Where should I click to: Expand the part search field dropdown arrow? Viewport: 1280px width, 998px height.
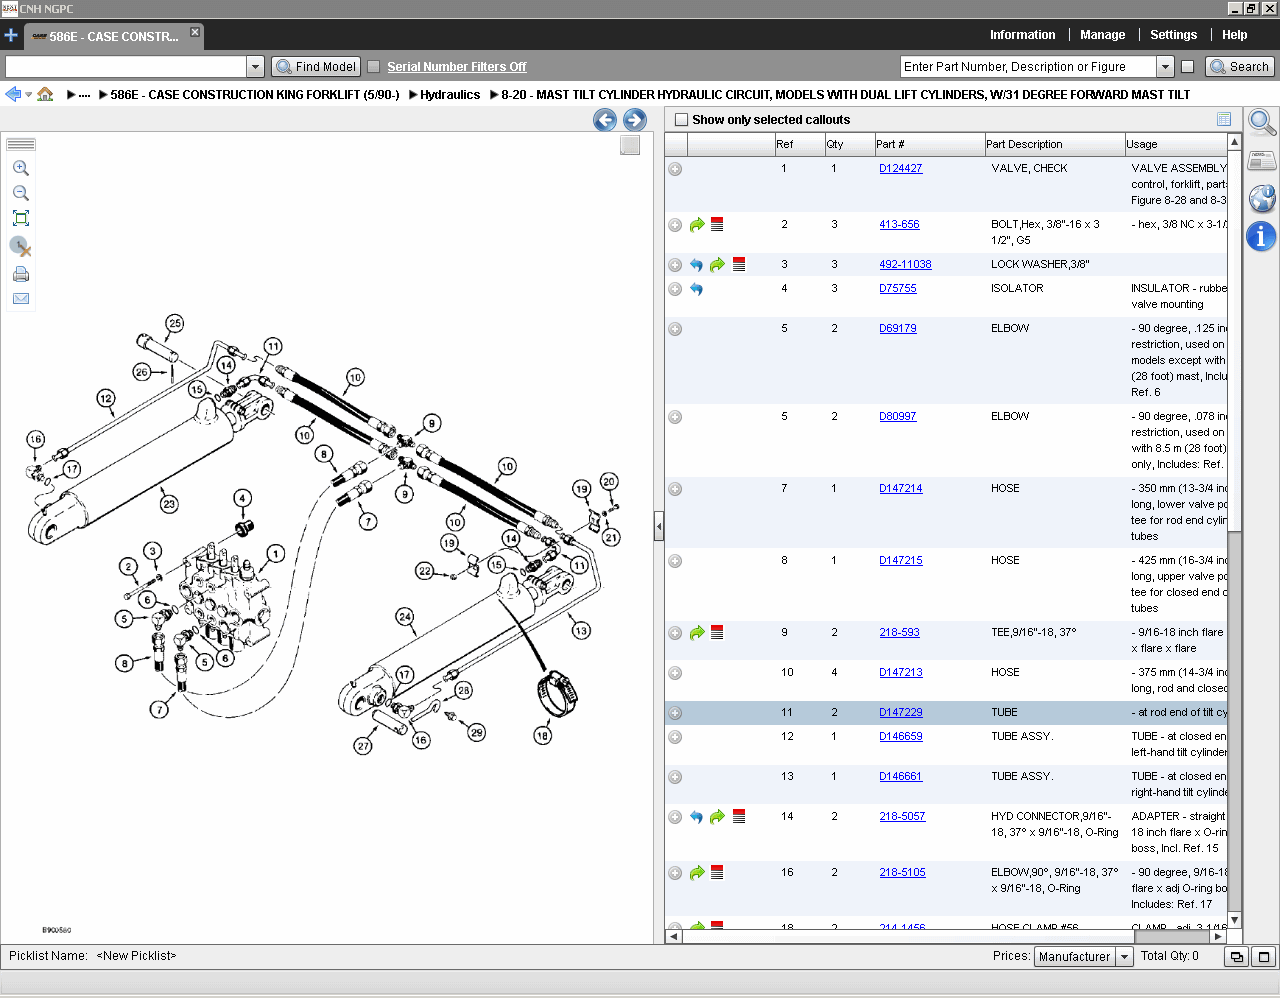click(x=1165, y=66)
